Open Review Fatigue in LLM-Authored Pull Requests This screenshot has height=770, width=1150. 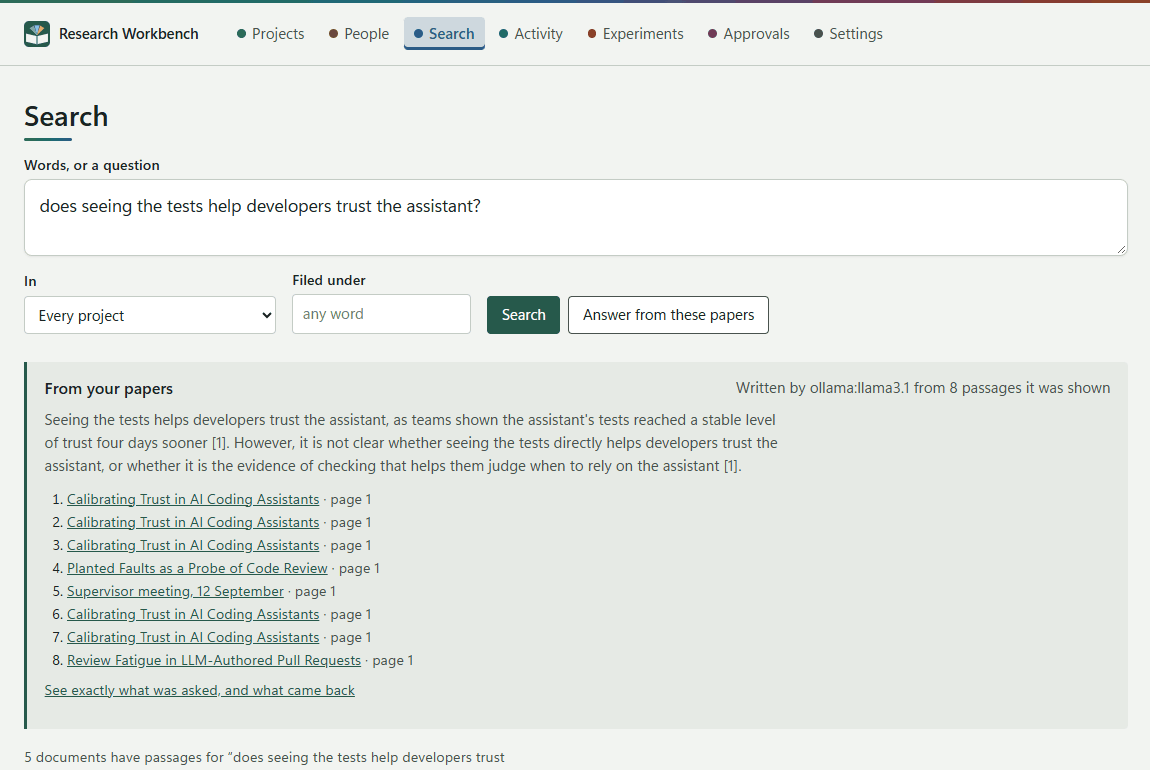[214, 660]
